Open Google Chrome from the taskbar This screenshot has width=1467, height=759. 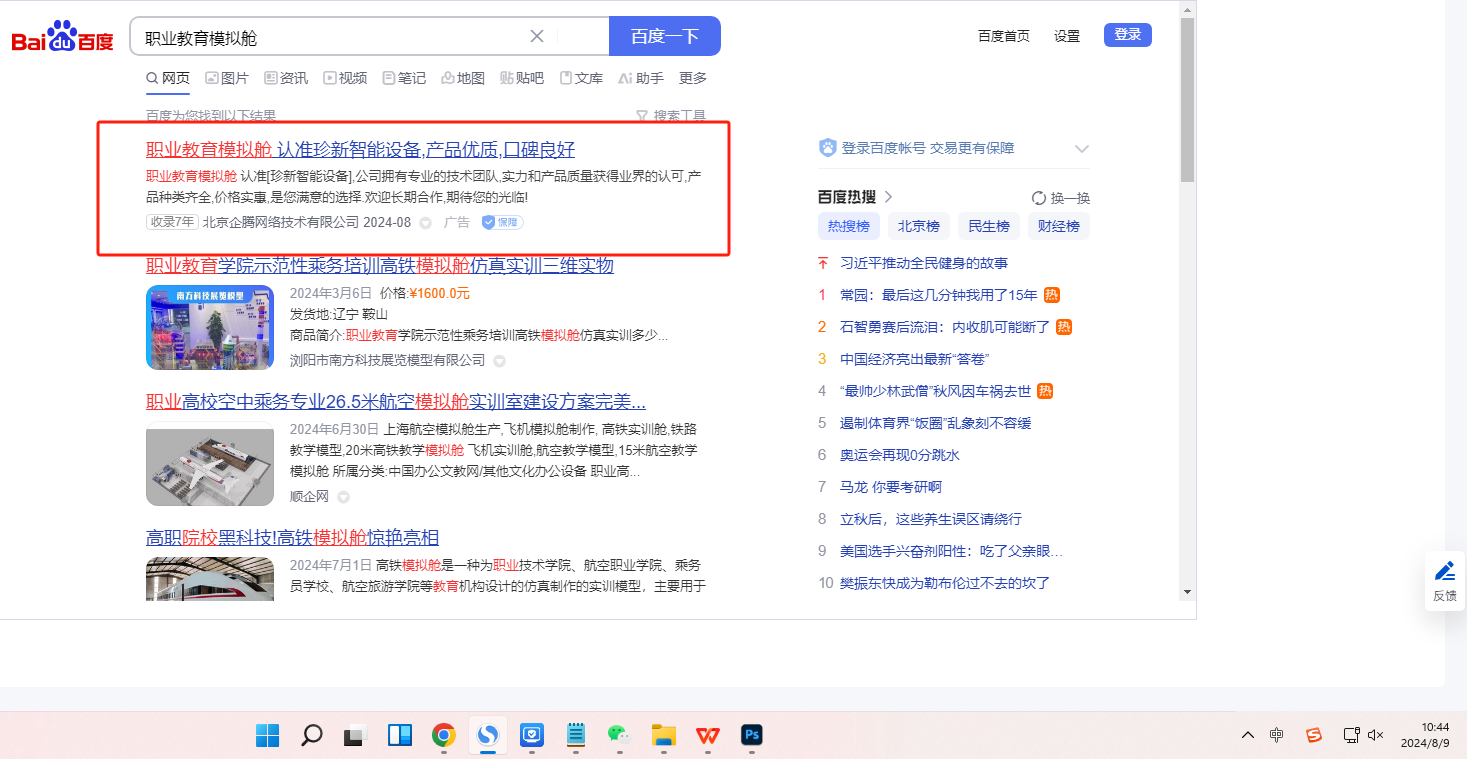click(x=444, y=736)
